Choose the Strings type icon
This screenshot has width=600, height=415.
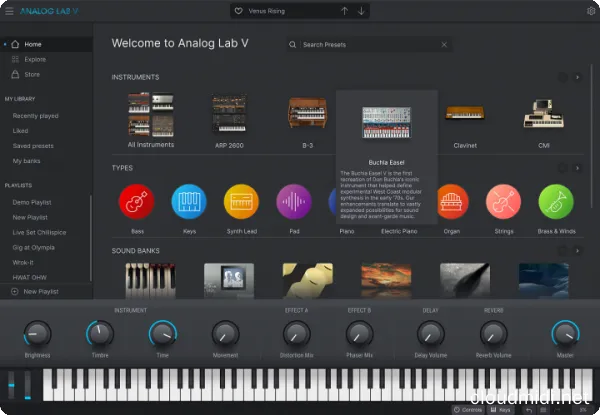504,202
